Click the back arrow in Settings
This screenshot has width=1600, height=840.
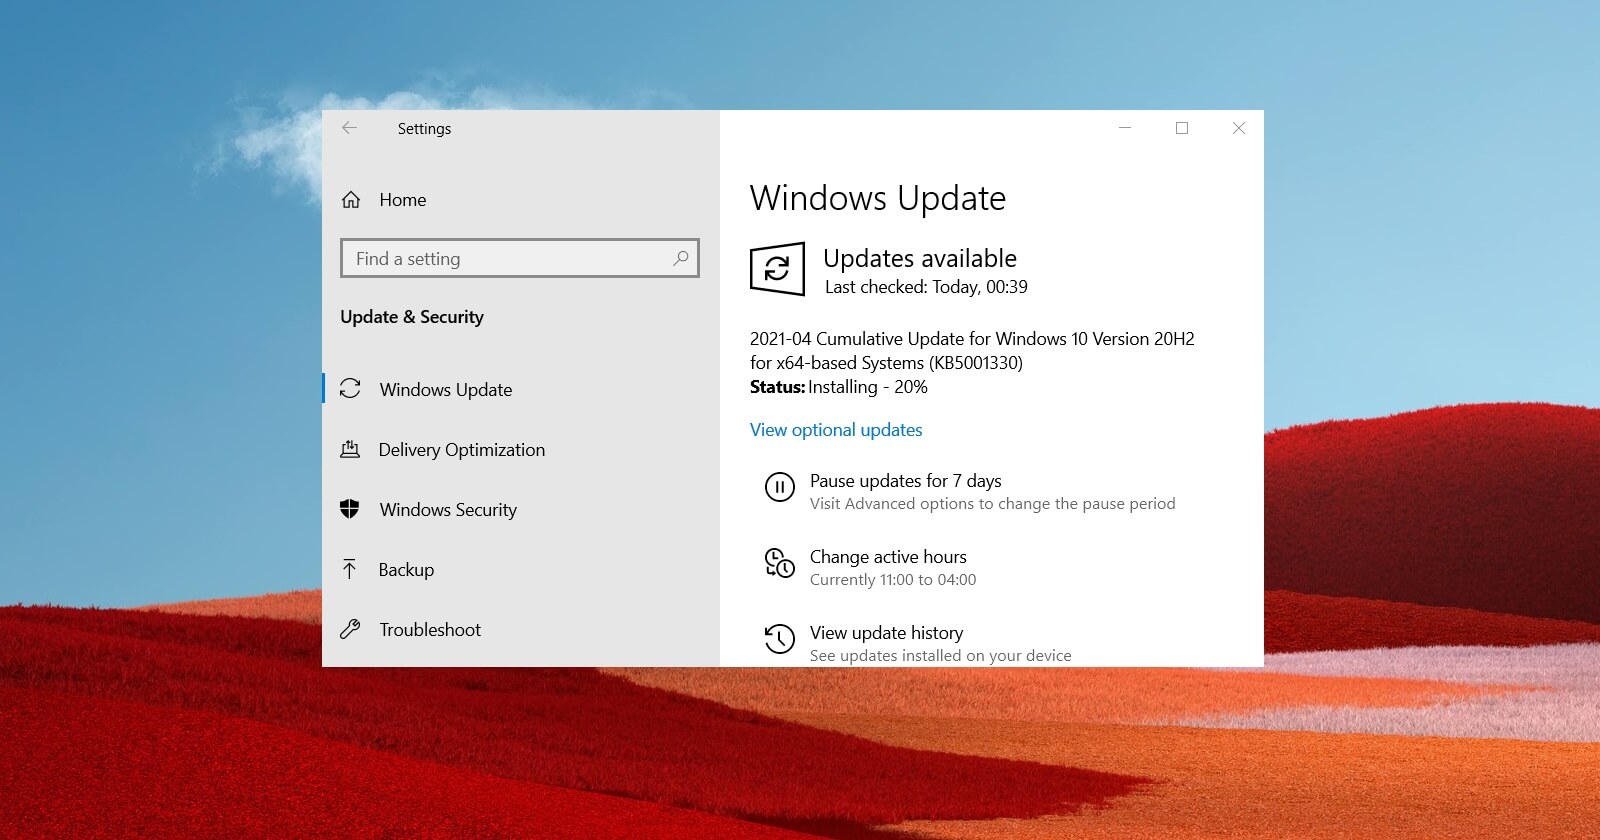349,128
